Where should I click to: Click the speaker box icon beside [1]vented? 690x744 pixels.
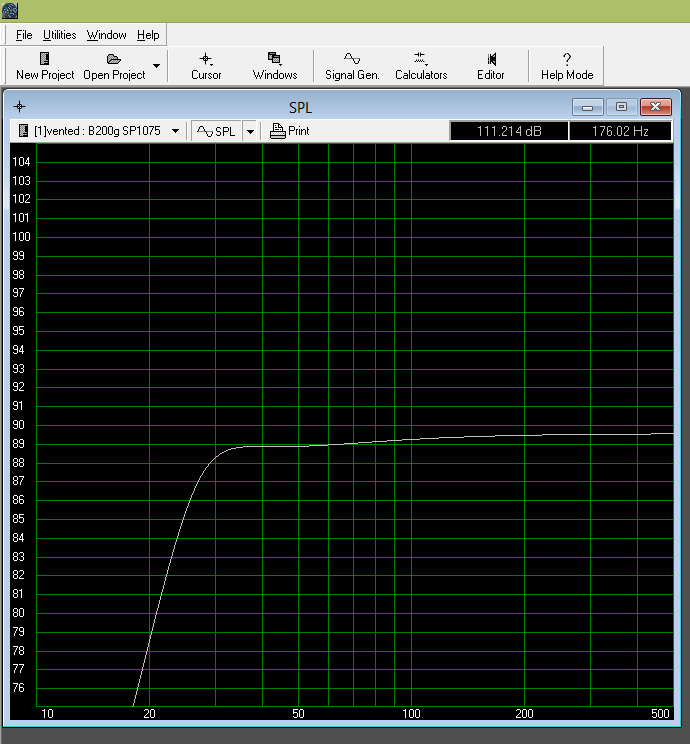[23, 130]
